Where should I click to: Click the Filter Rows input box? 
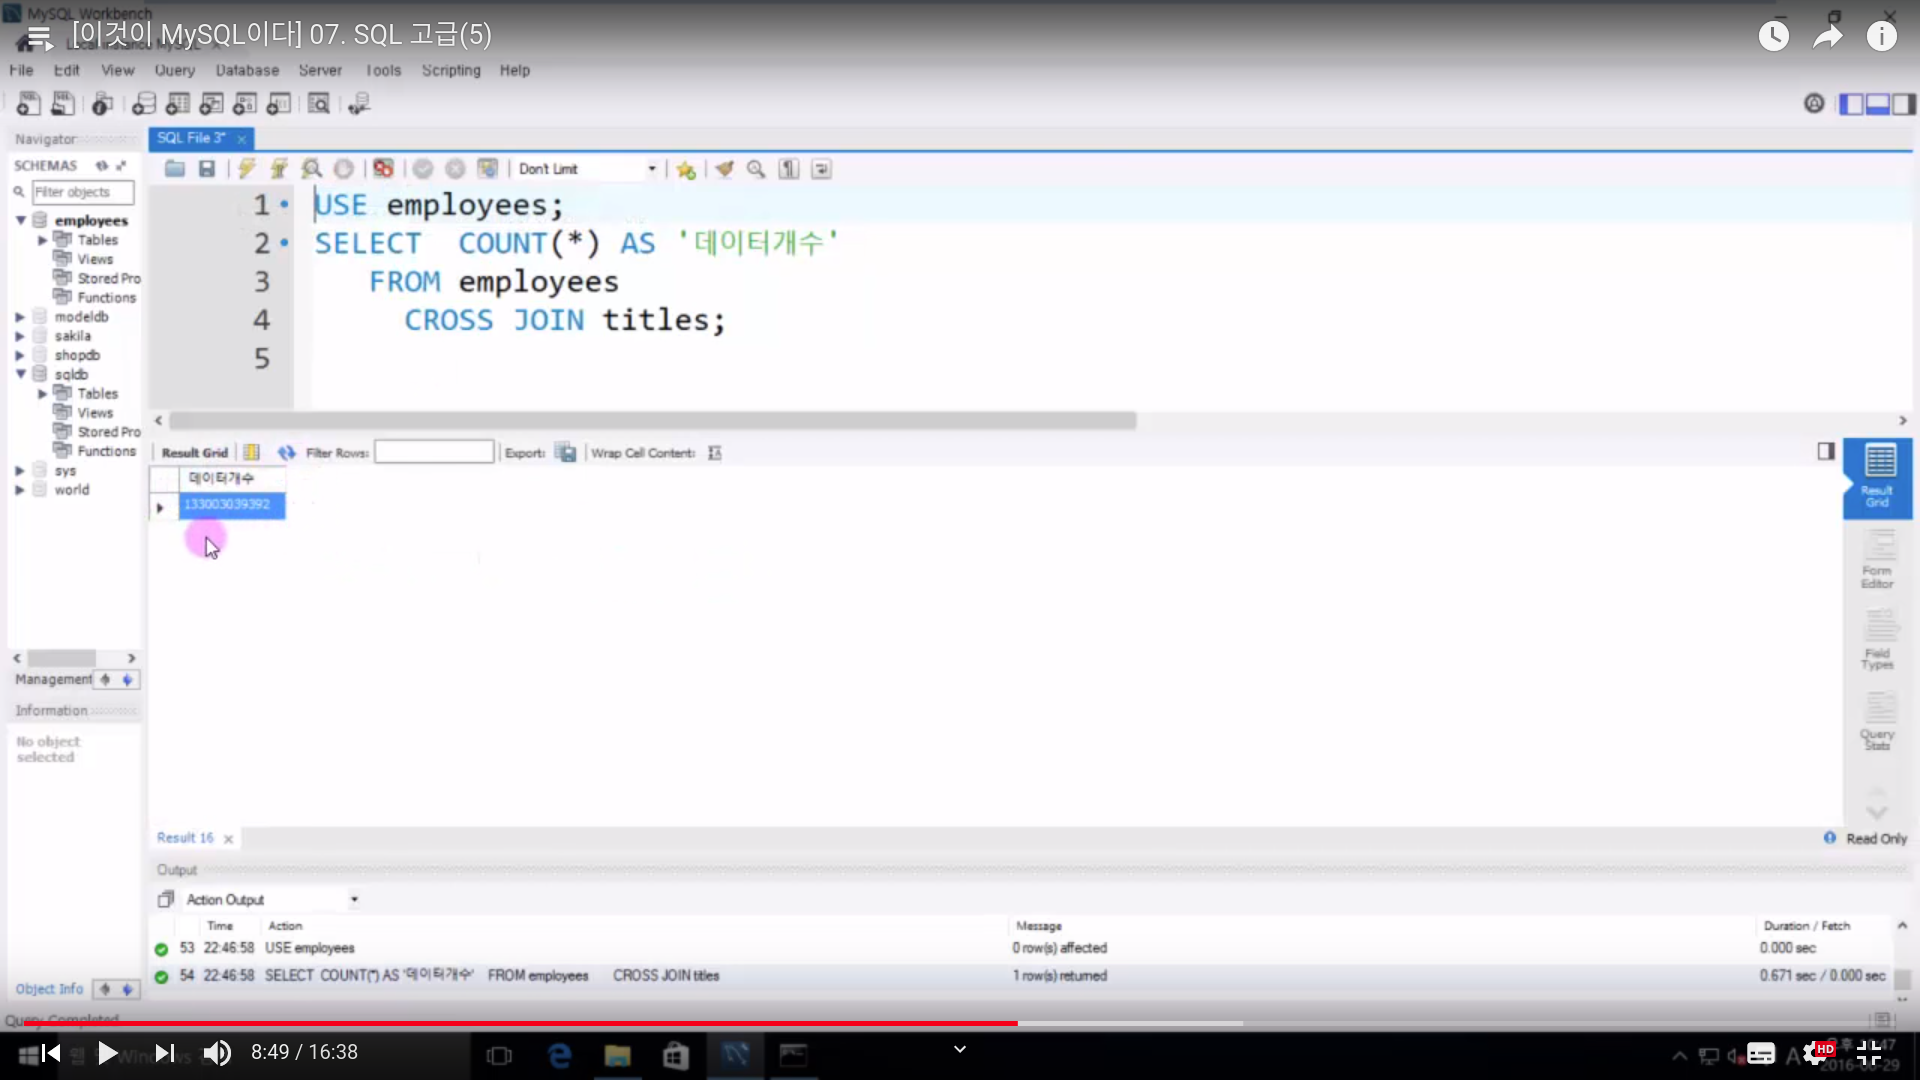(434, 452)
